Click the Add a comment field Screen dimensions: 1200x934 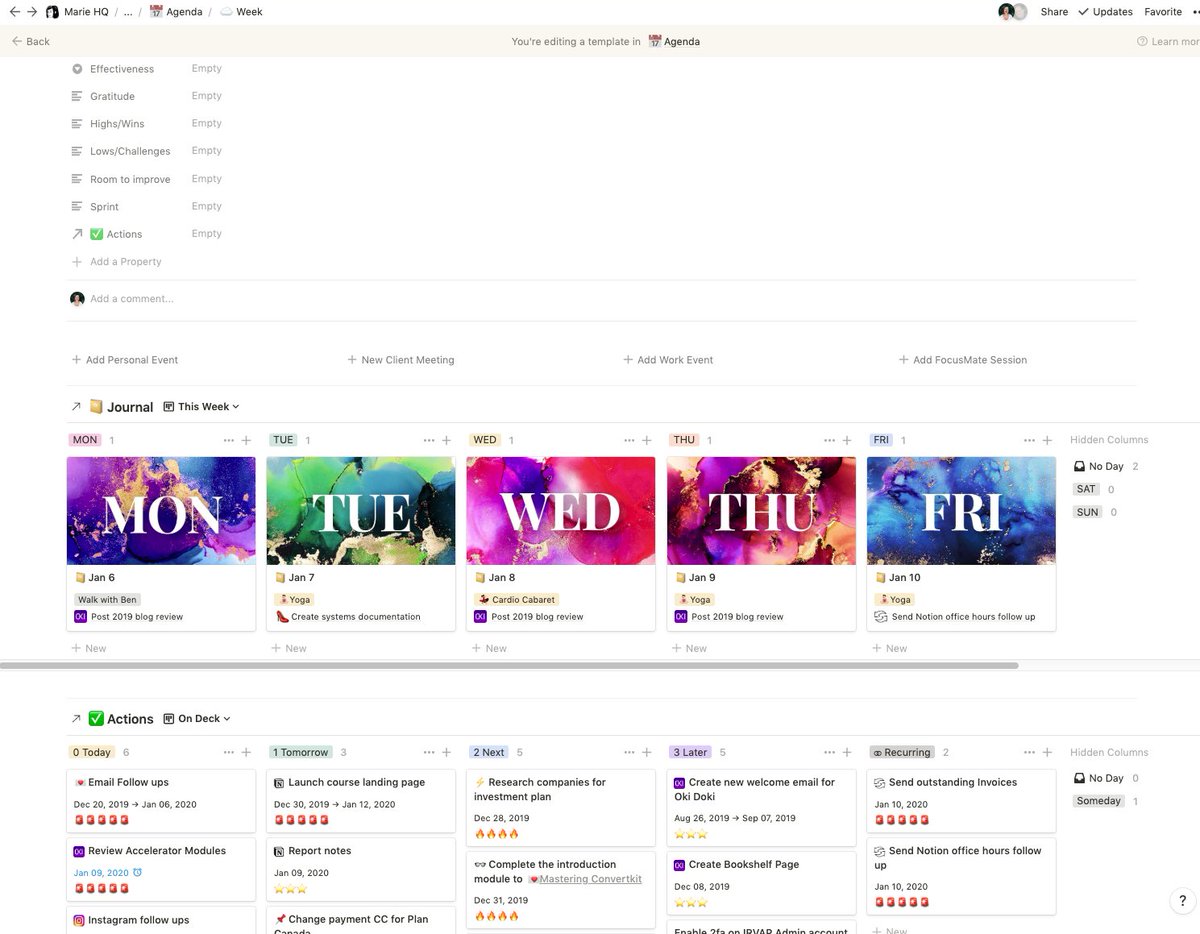131,298
